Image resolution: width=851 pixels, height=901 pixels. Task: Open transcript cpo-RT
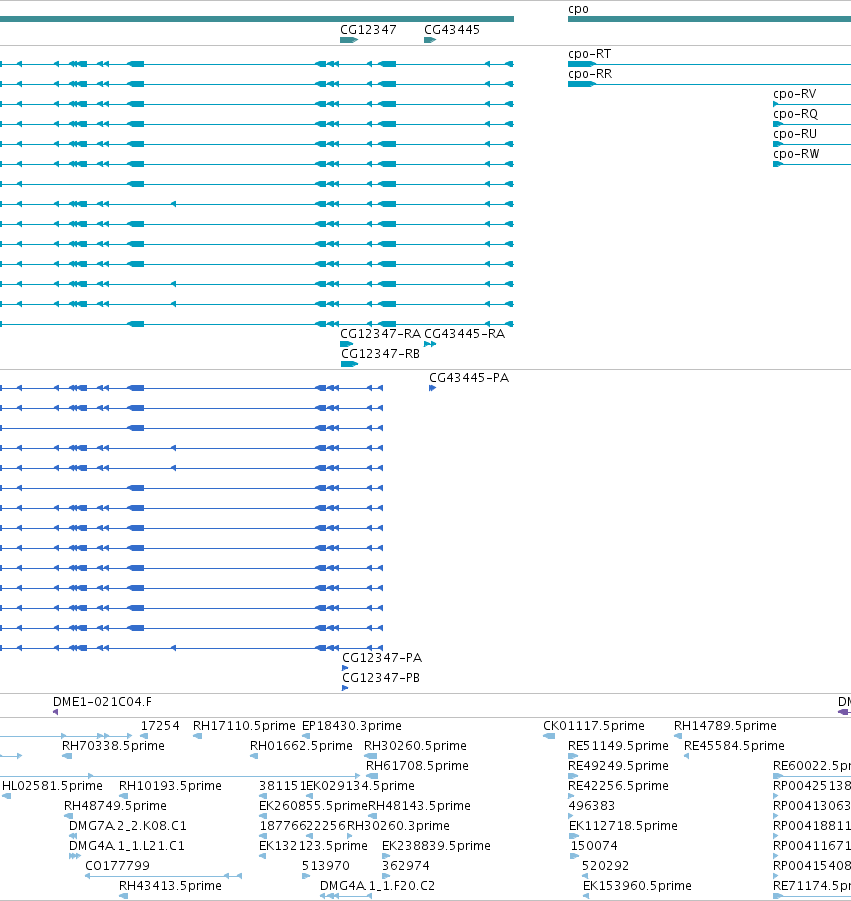tap(590, 54)
